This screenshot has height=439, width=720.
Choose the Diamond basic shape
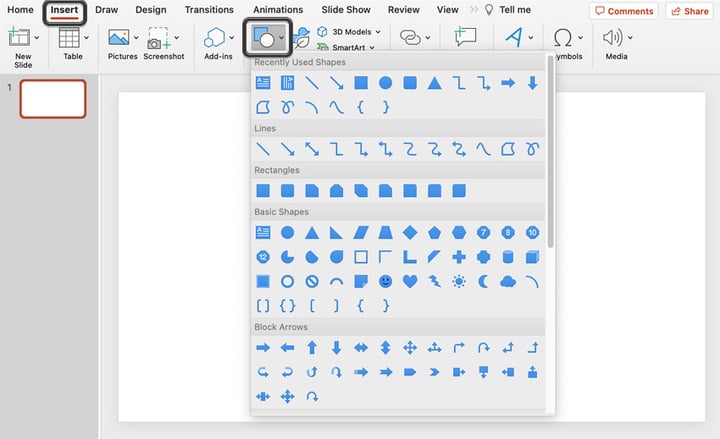pos(410,232)
